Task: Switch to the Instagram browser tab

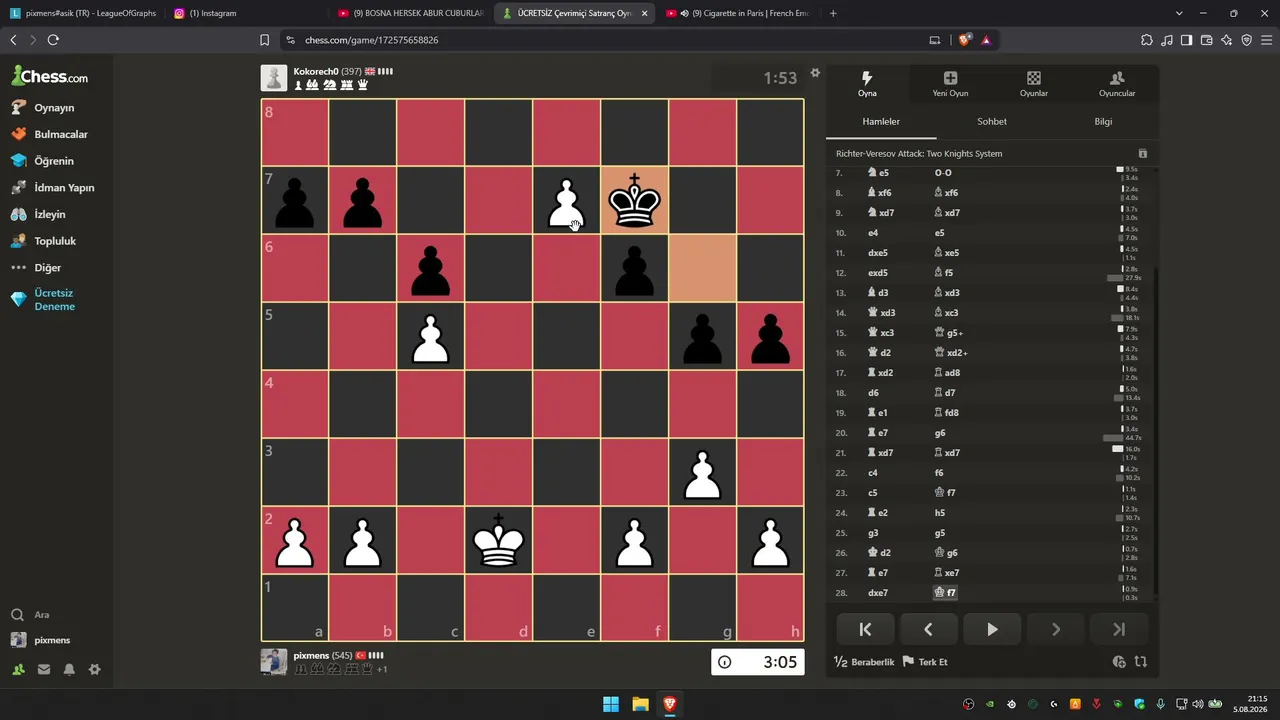Action: 246,13
